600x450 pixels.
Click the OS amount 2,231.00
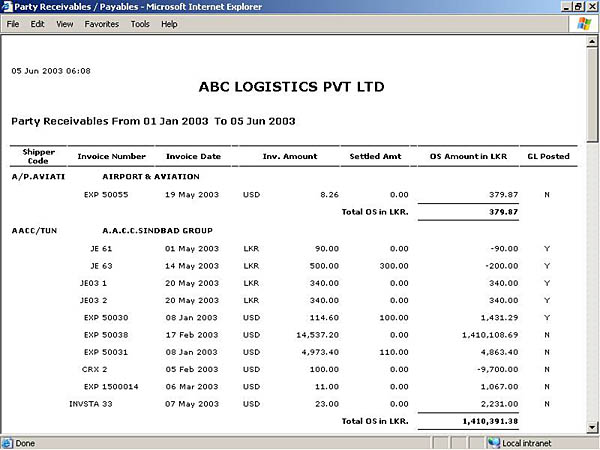point(499,404)
